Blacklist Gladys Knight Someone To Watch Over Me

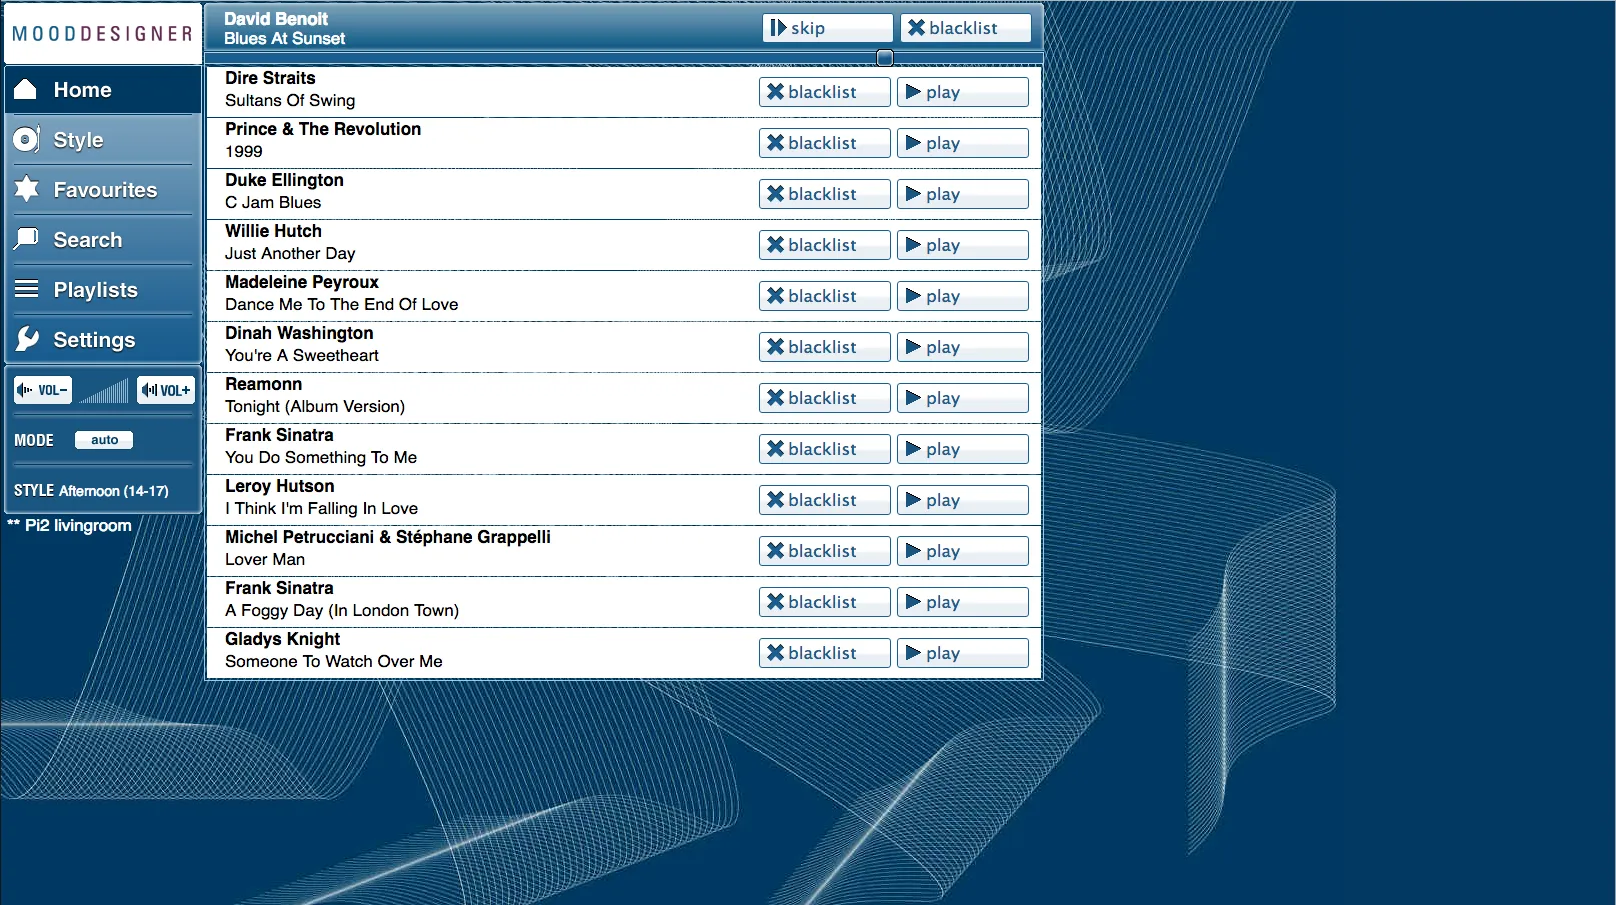click(x=825, y=653)
